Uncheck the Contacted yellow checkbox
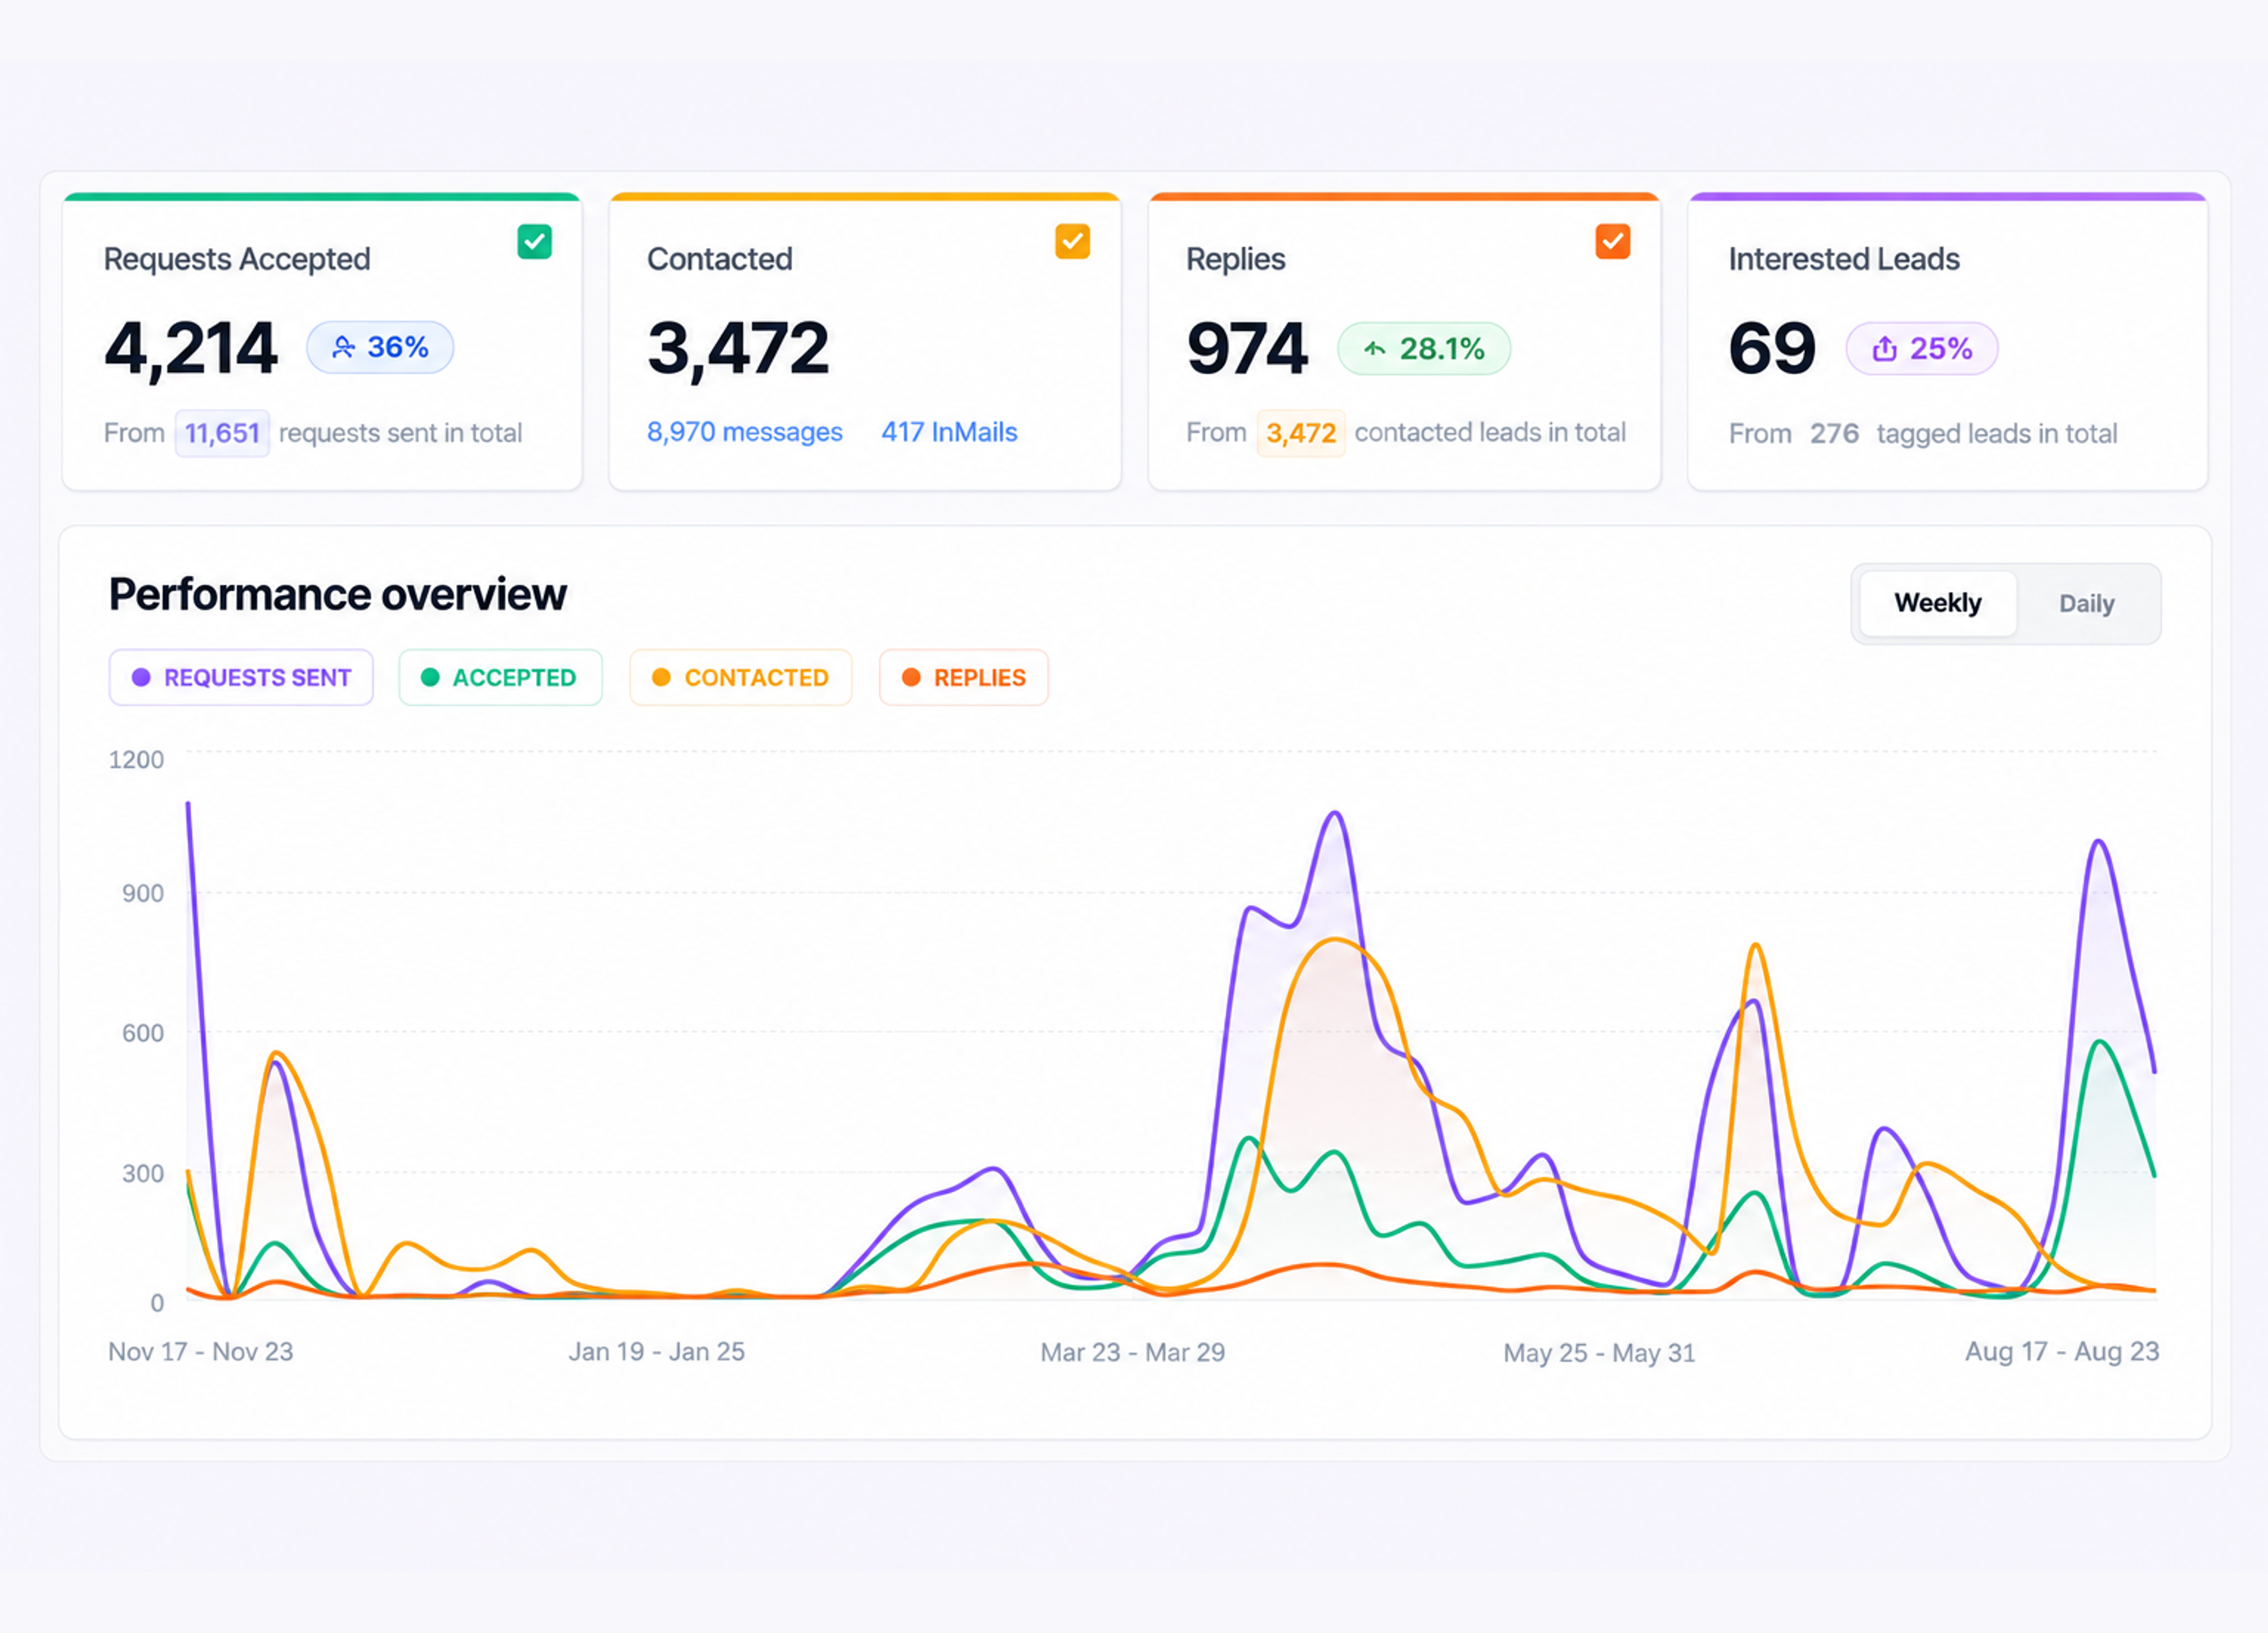Image resolution: width=2268 pixels, height=1633 pixels. pos(1072,242)
